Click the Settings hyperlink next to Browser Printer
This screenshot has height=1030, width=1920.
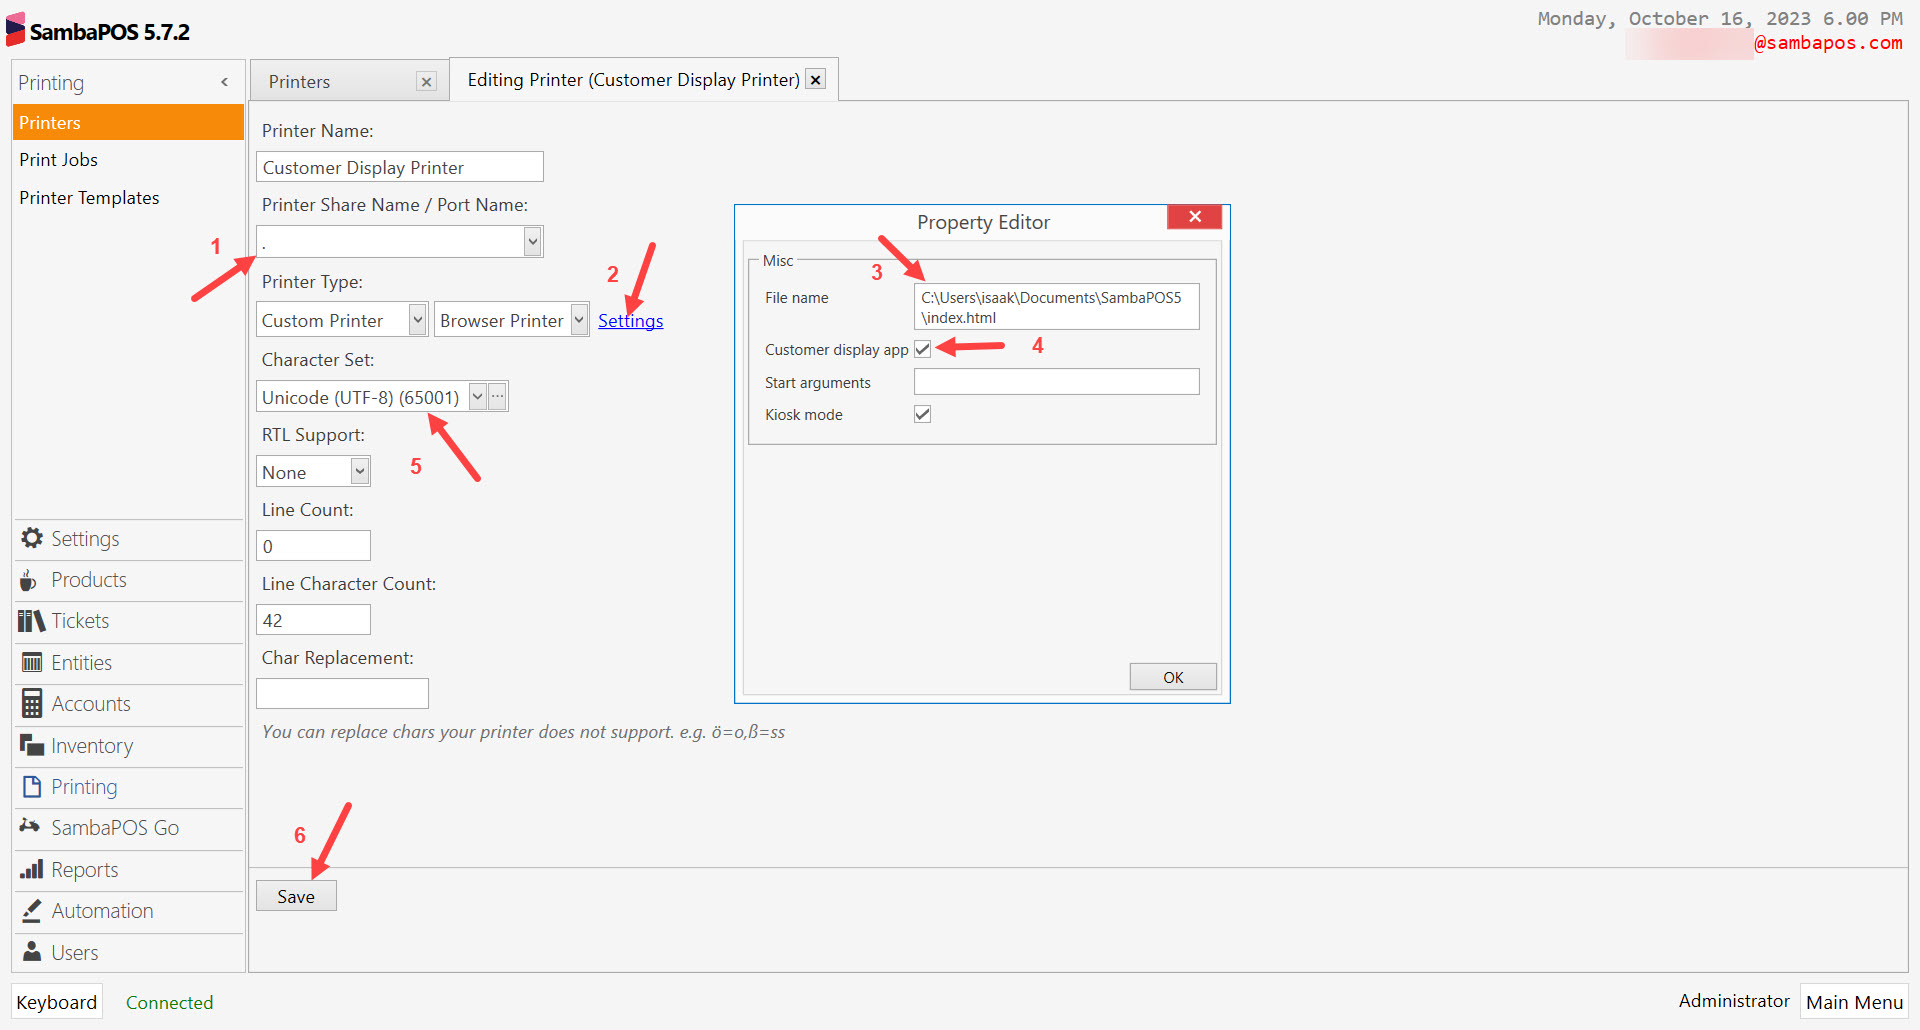630,320
